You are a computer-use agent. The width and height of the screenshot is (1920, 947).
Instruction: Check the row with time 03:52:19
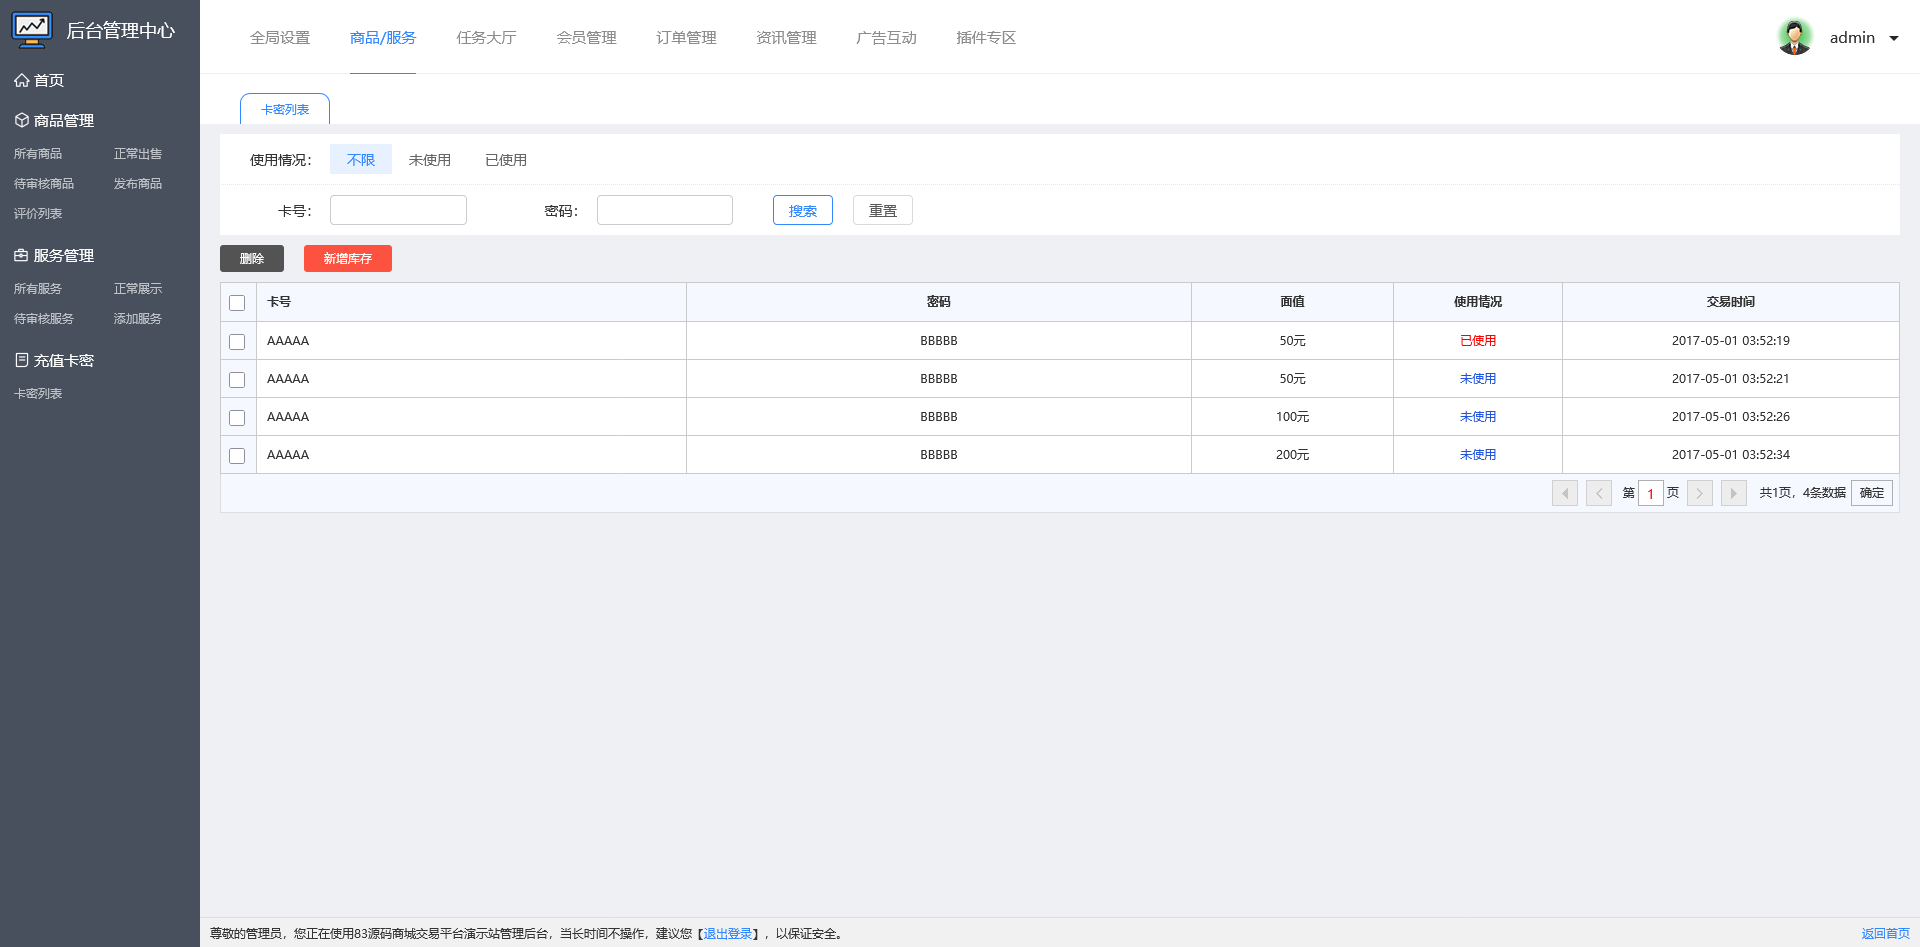237,342
